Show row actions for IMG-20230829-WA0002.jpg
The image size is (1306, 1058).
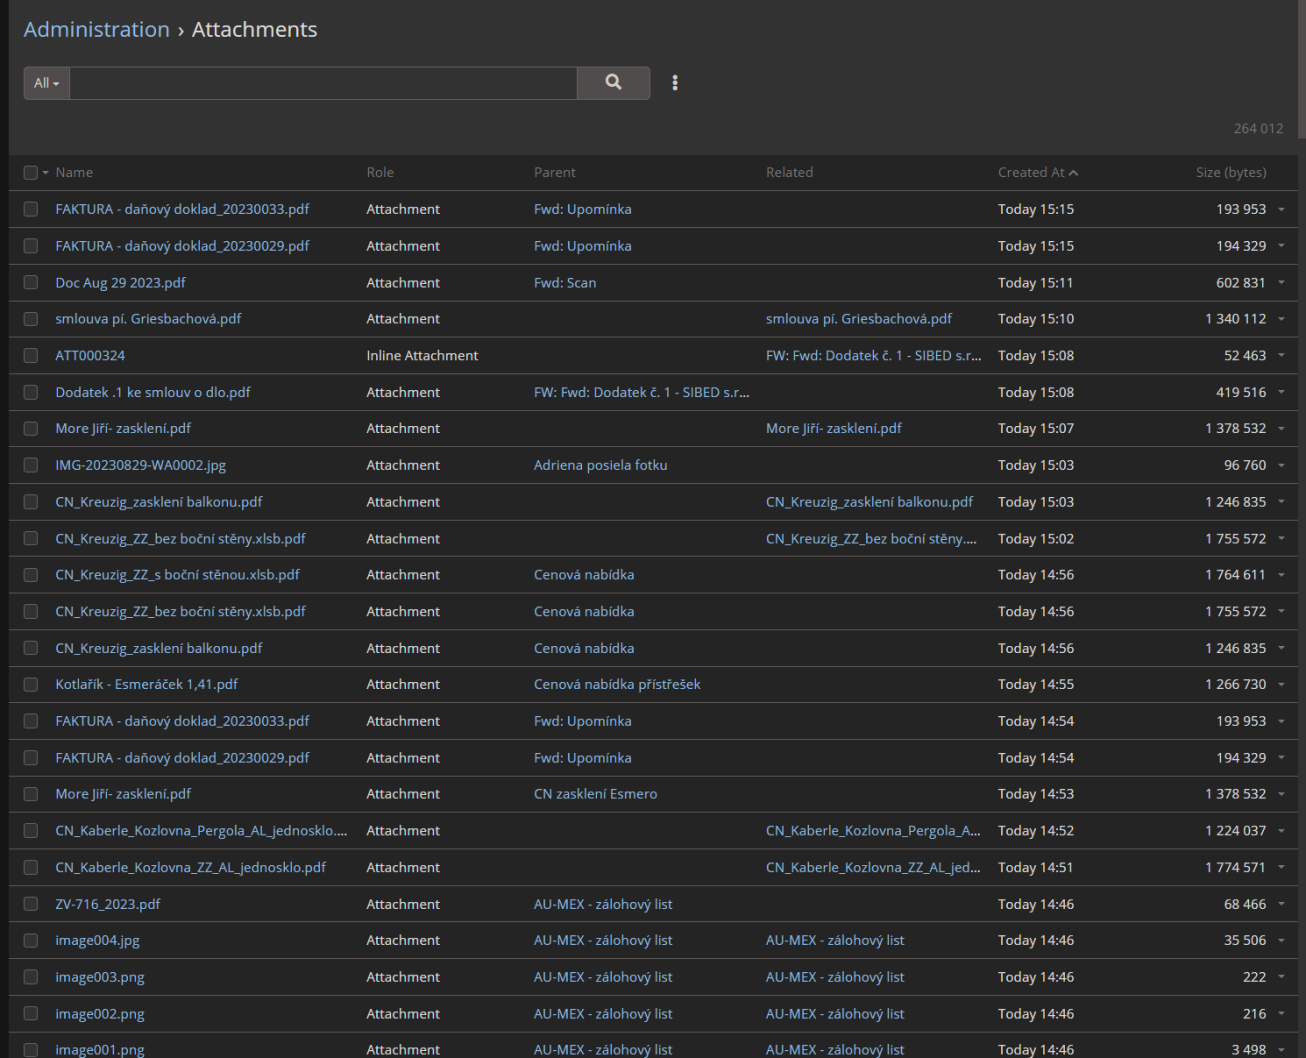click(1281, 465)
